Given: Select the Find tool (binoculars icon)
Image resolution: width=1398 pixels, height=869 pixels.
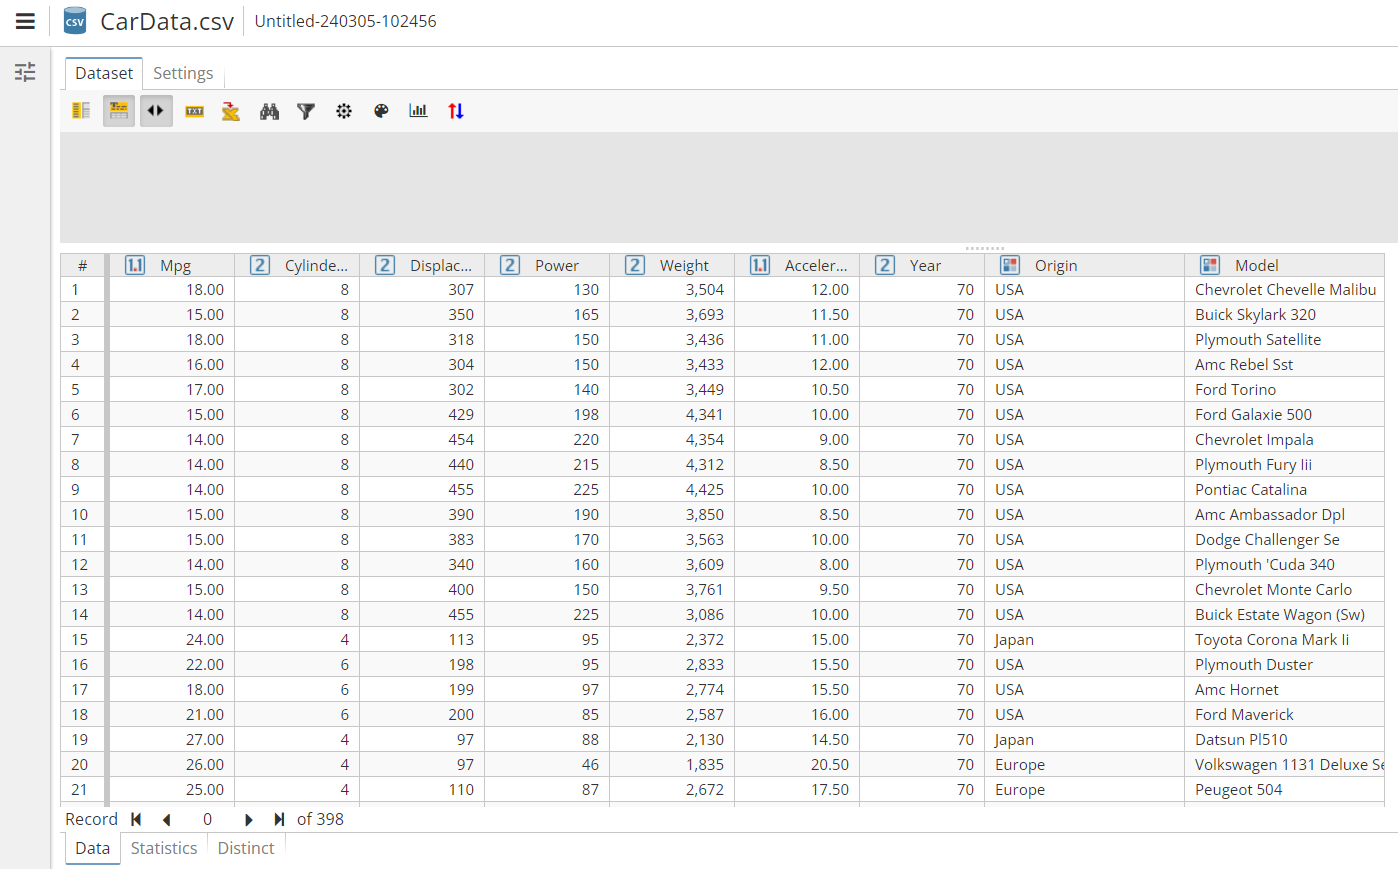Looking at the screenshot, I should tap(269, 110).
